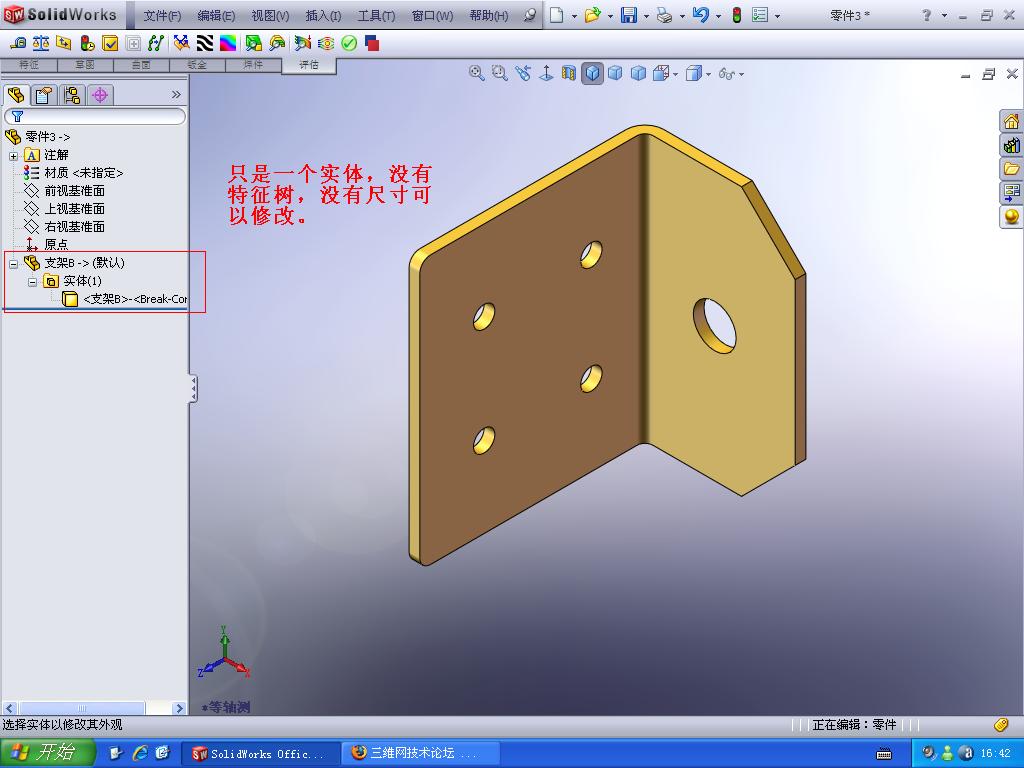1024x768 pixels.
Task: Open FloXpress flow analysis icon
Action: point(326,43)
